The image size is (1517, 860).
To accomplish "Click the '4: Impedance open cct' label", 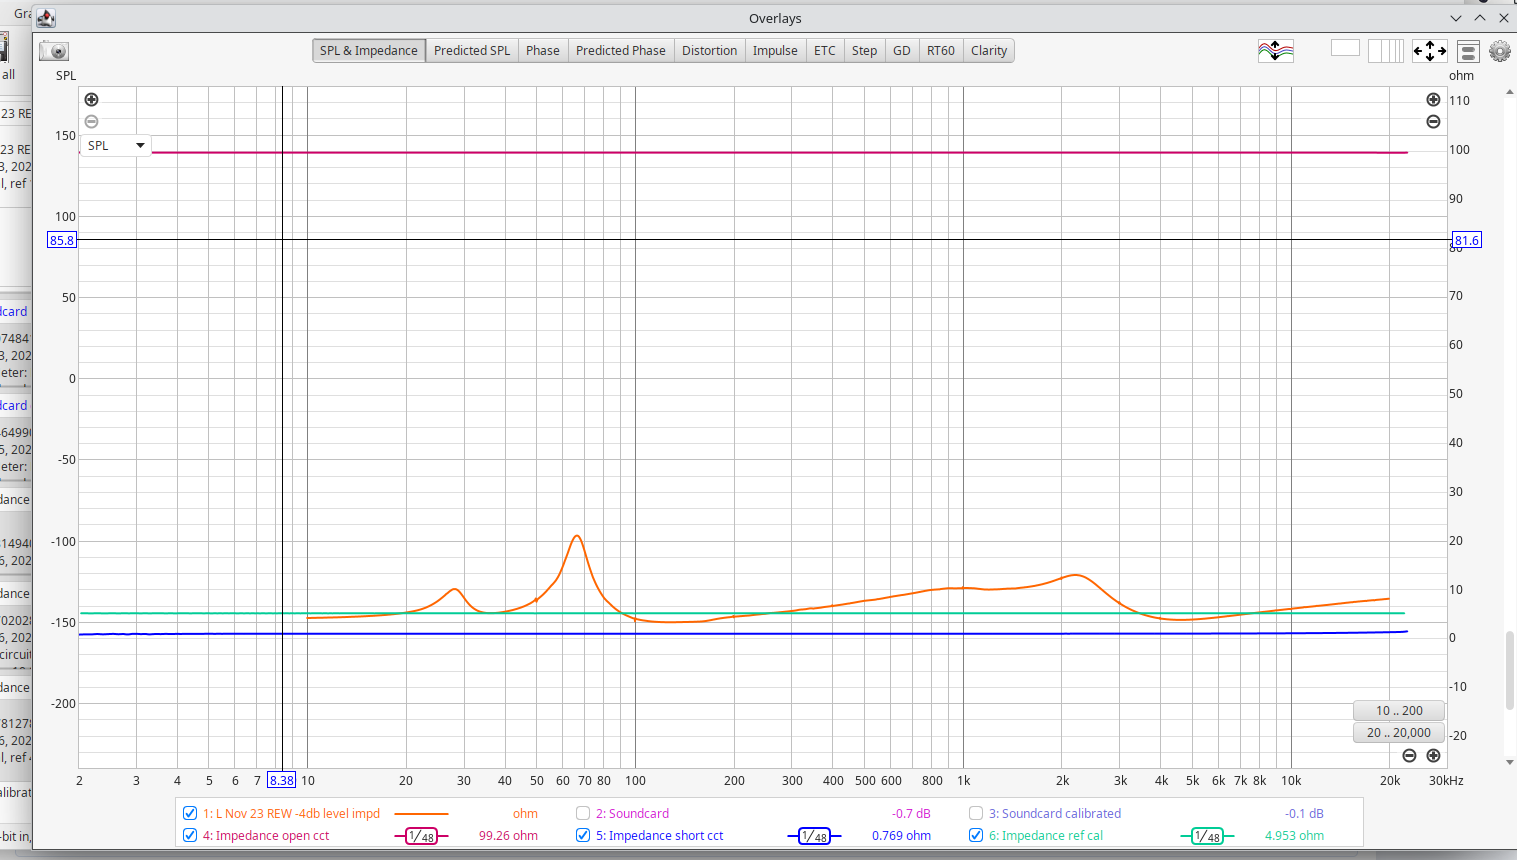I will click(x=266, y=836).
